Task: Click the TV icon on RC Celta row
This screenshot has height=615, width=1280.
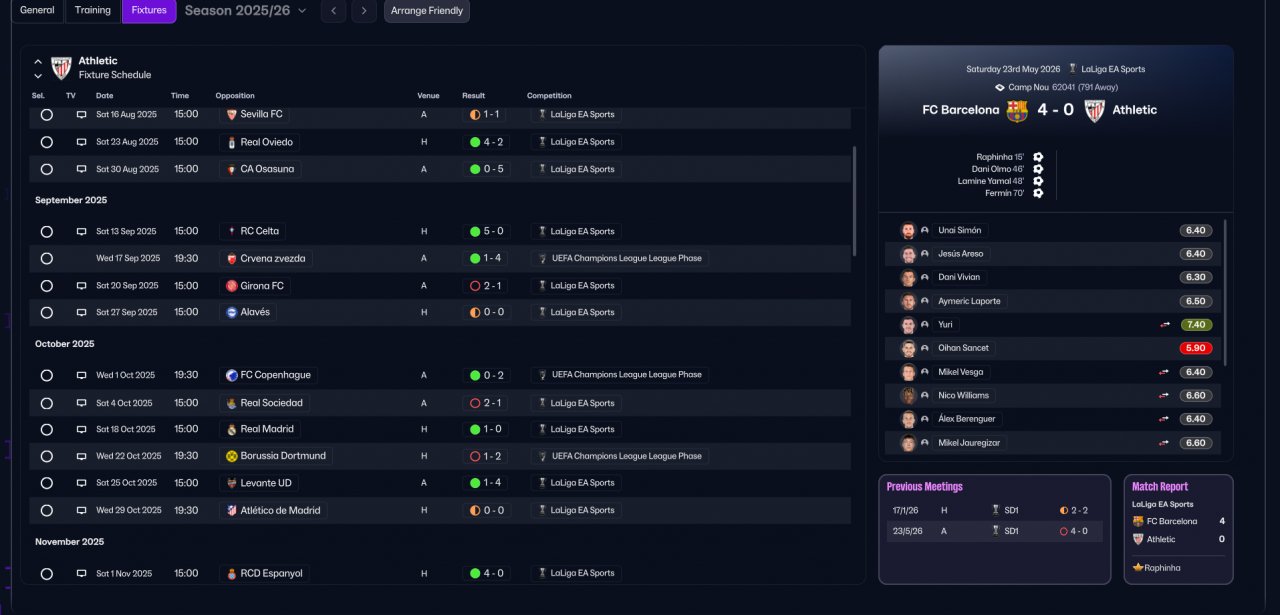Action: (x=81, y=231)
